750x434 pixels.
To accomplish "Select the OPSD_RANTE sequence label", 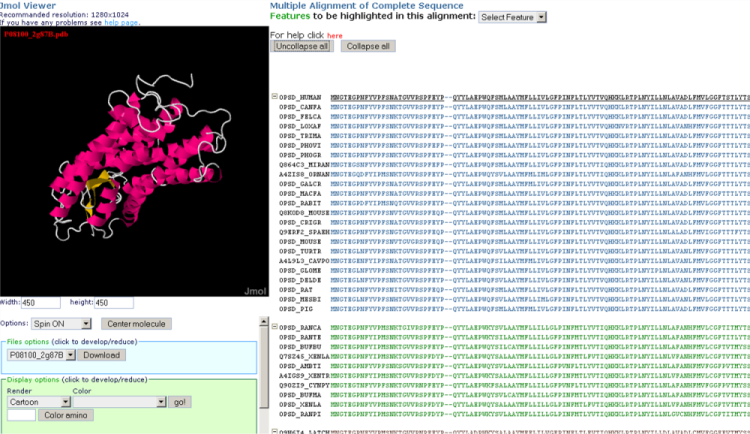I will pos(300,337).
